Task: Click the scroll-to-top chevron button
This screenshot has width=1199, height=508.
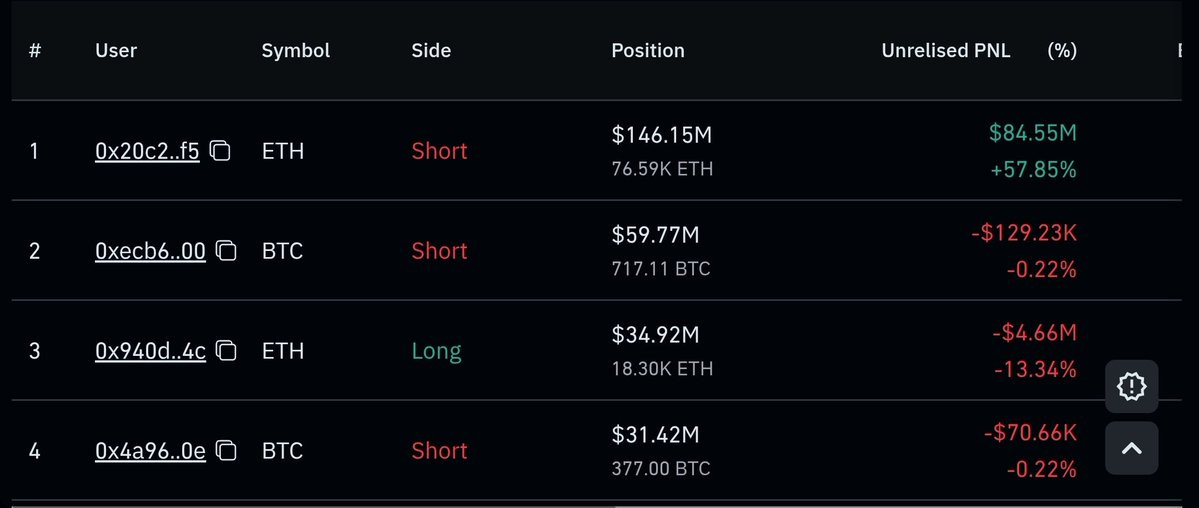Action: point(1132,448)
